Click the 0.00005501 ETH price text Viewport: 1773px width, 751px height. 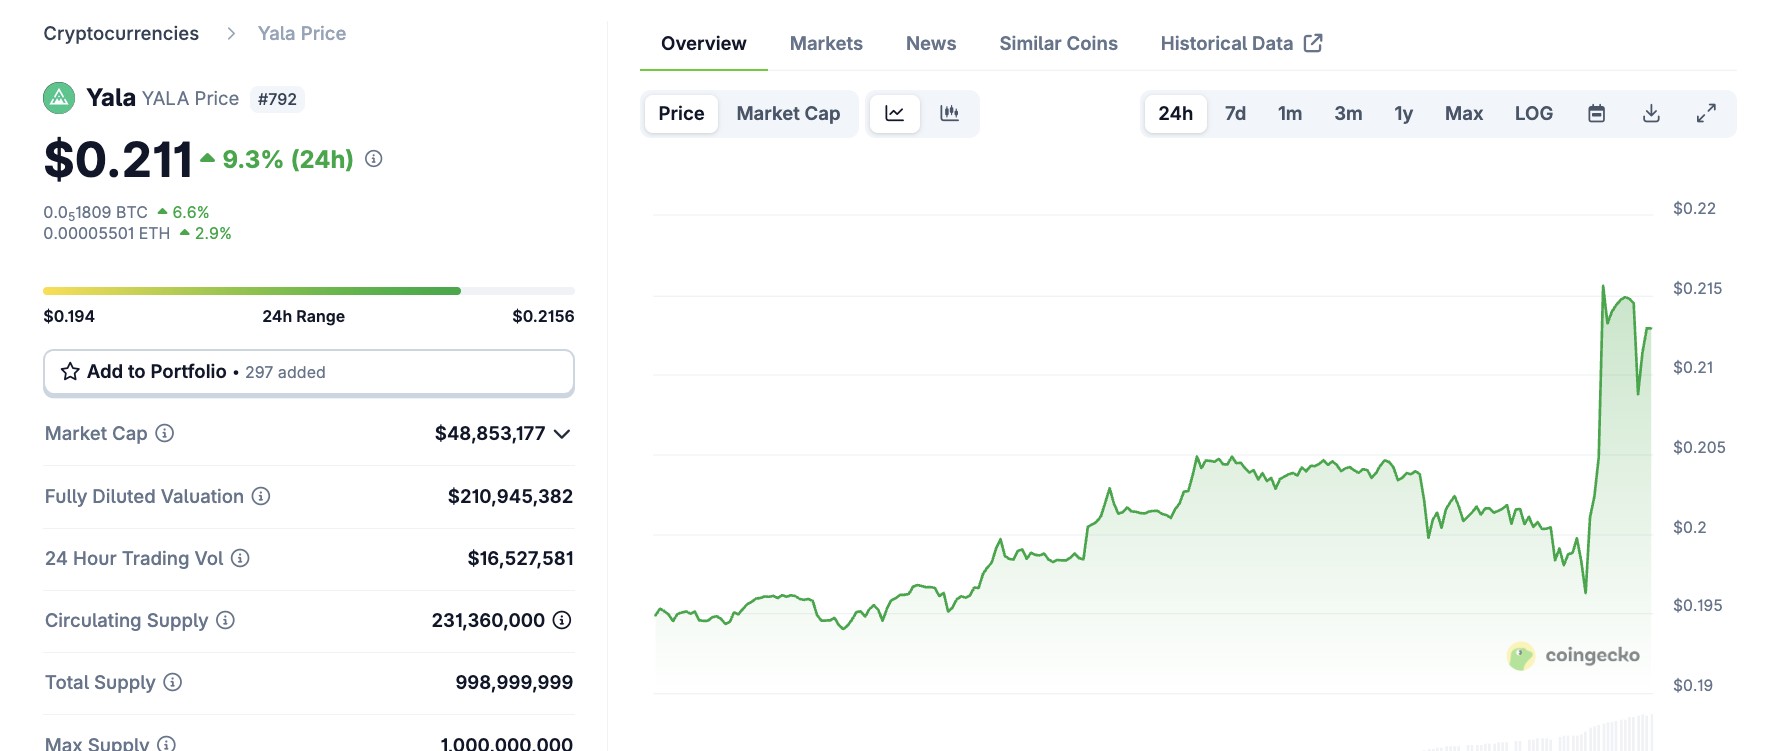107,233
